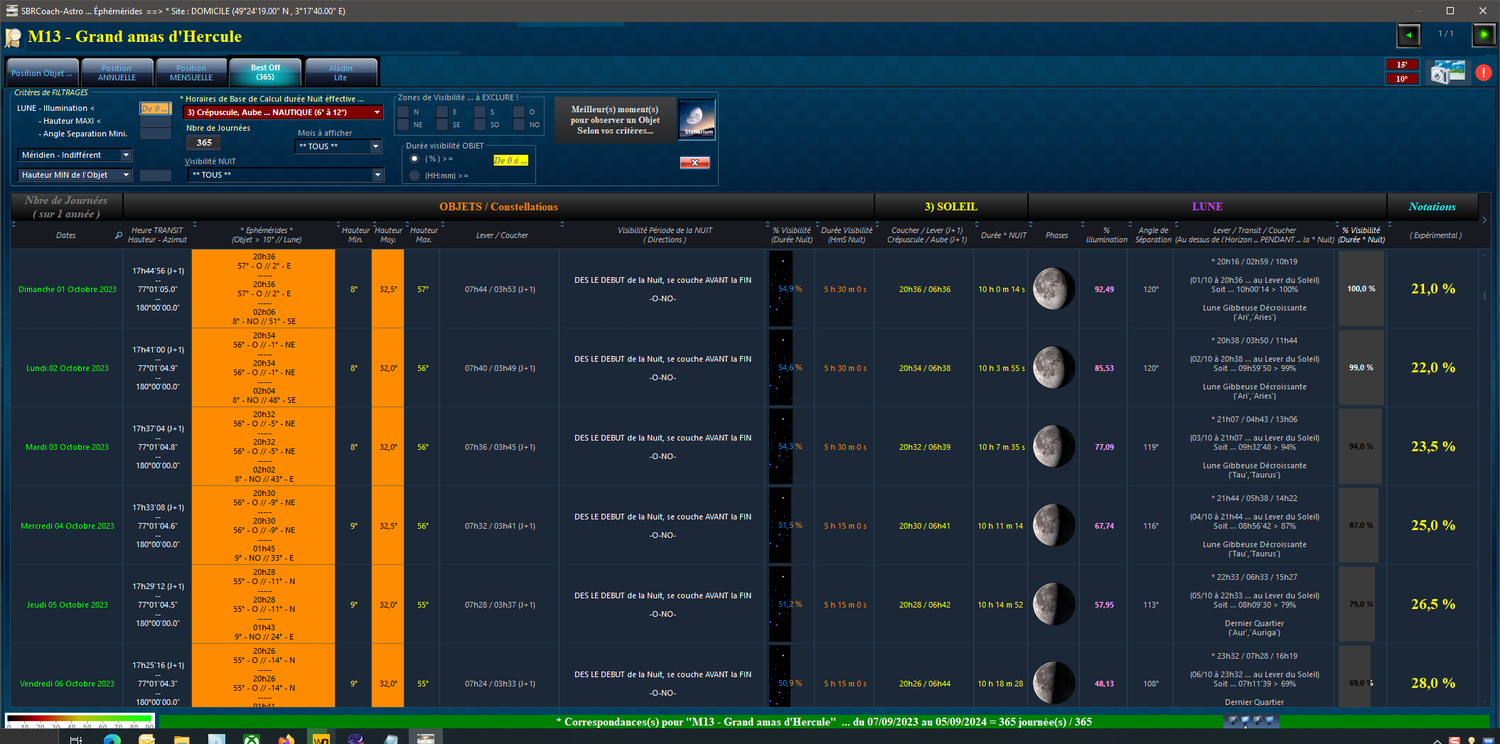Click night visibility strip for 01 Octobre row
1500x744 pixels.
point(781,289)
